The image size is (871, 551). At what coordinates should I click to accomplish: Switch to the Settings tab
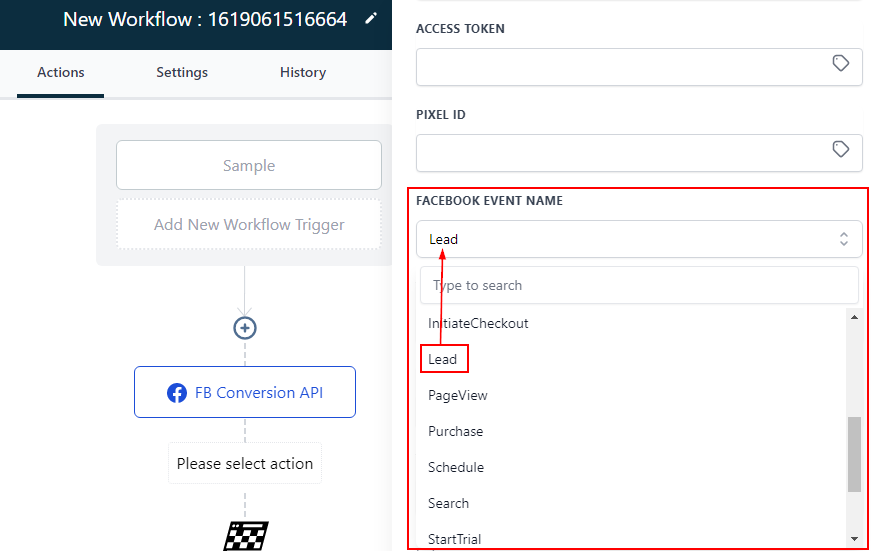click(x=182, y=72)
